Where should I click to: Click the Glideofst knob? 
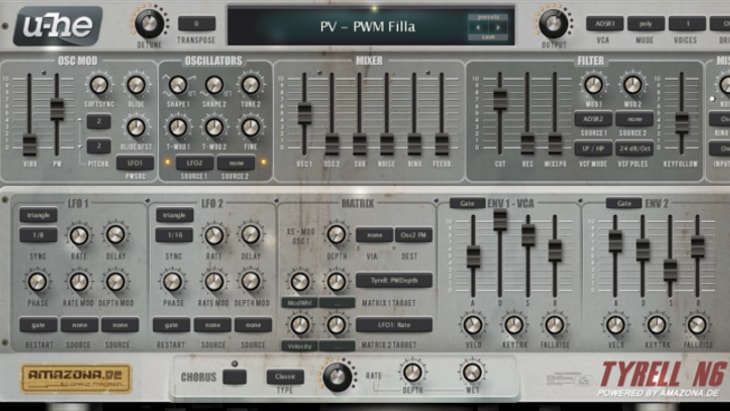136,127
